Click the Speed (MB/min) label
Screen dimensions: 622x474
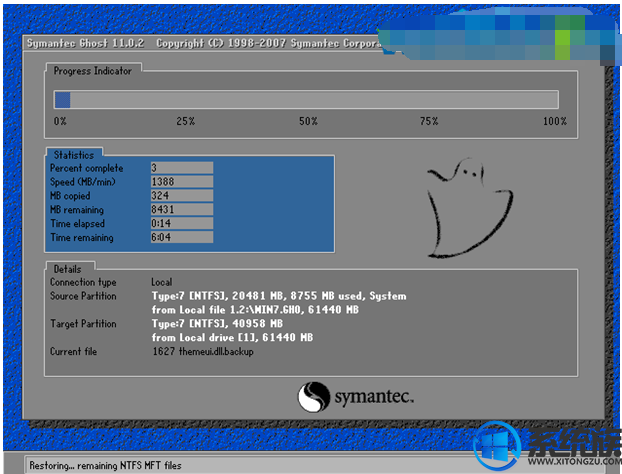click(x=83, y=182)
